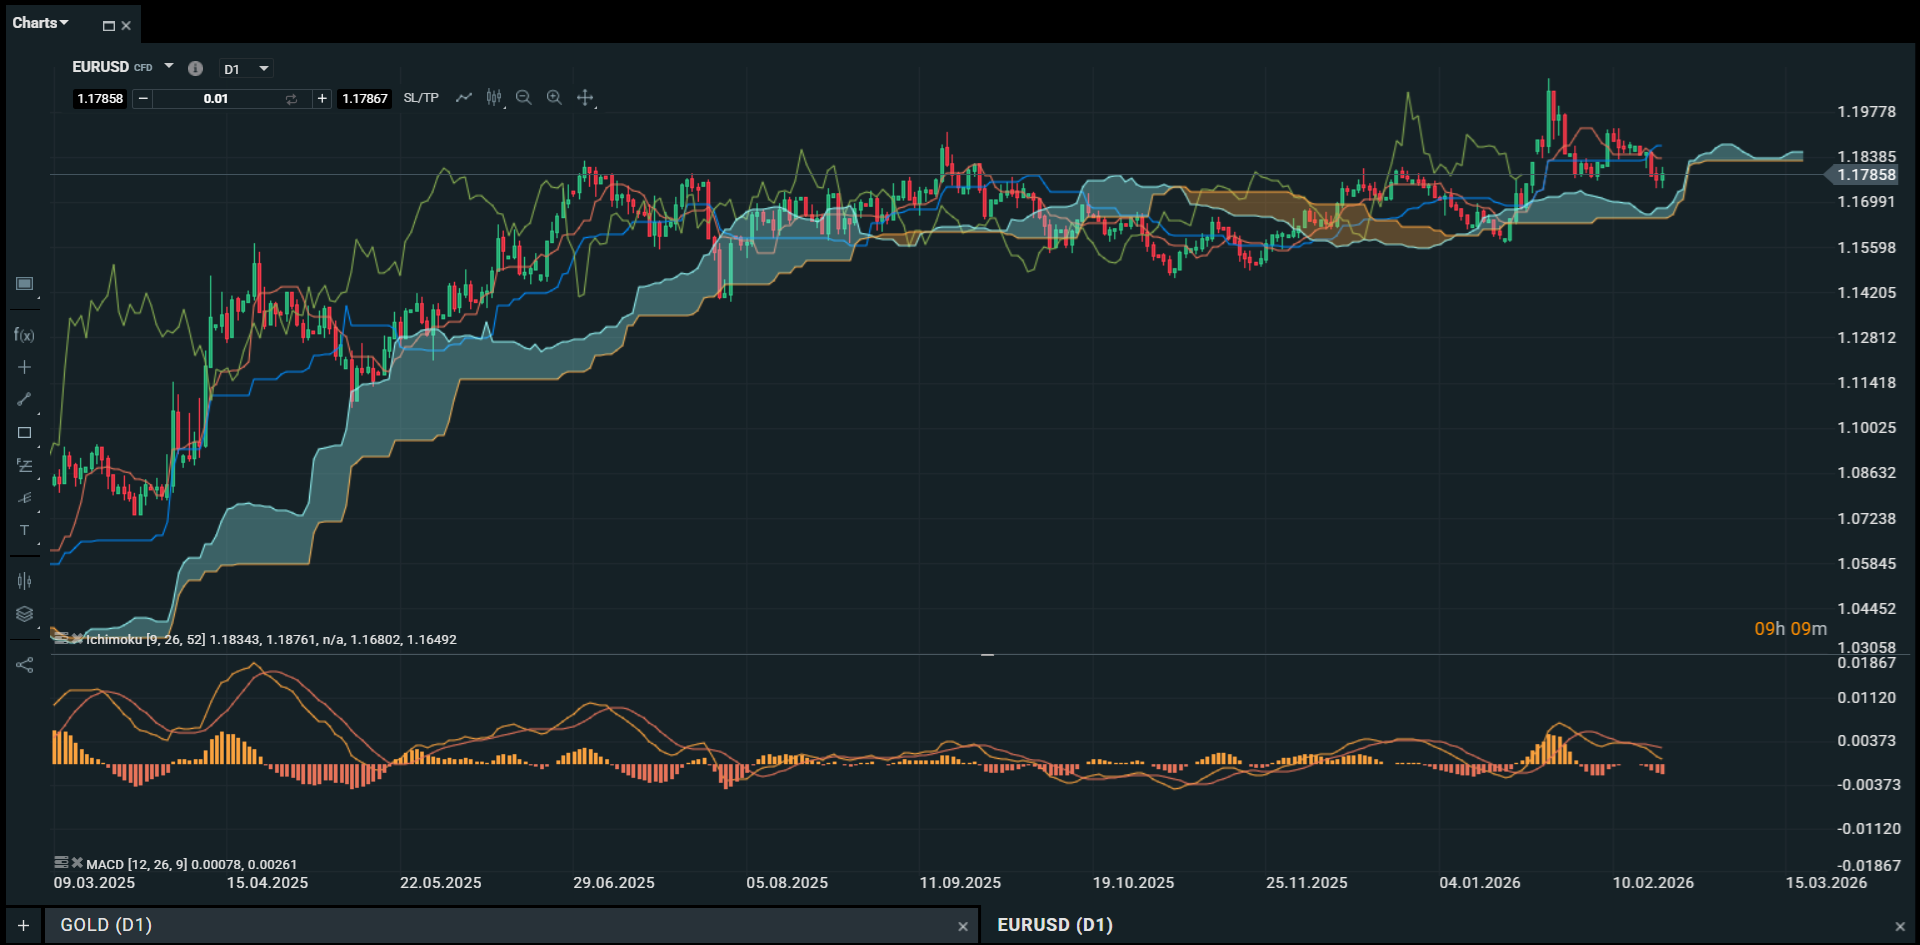
Task: Open Ichimoku indicator settings icon
Action: coord(61,638)
